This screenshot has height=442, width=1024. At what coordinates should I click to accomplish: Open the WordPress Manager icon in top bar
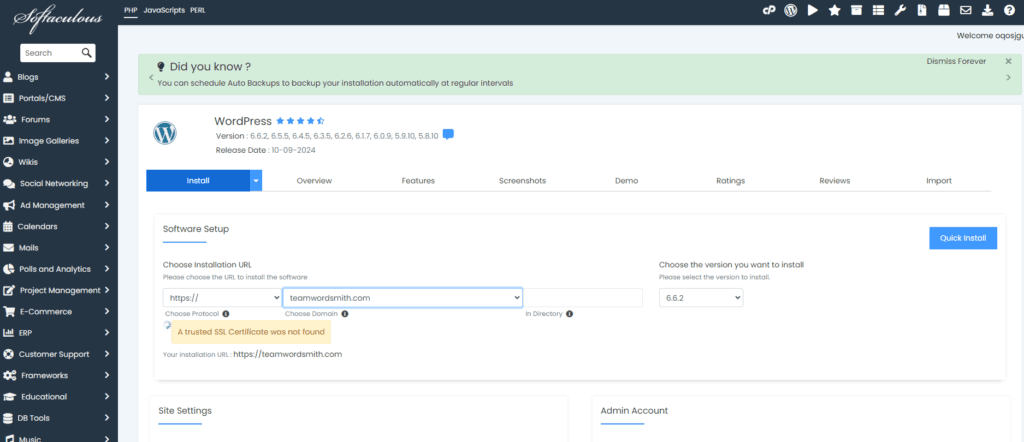(x=791, y=10)
